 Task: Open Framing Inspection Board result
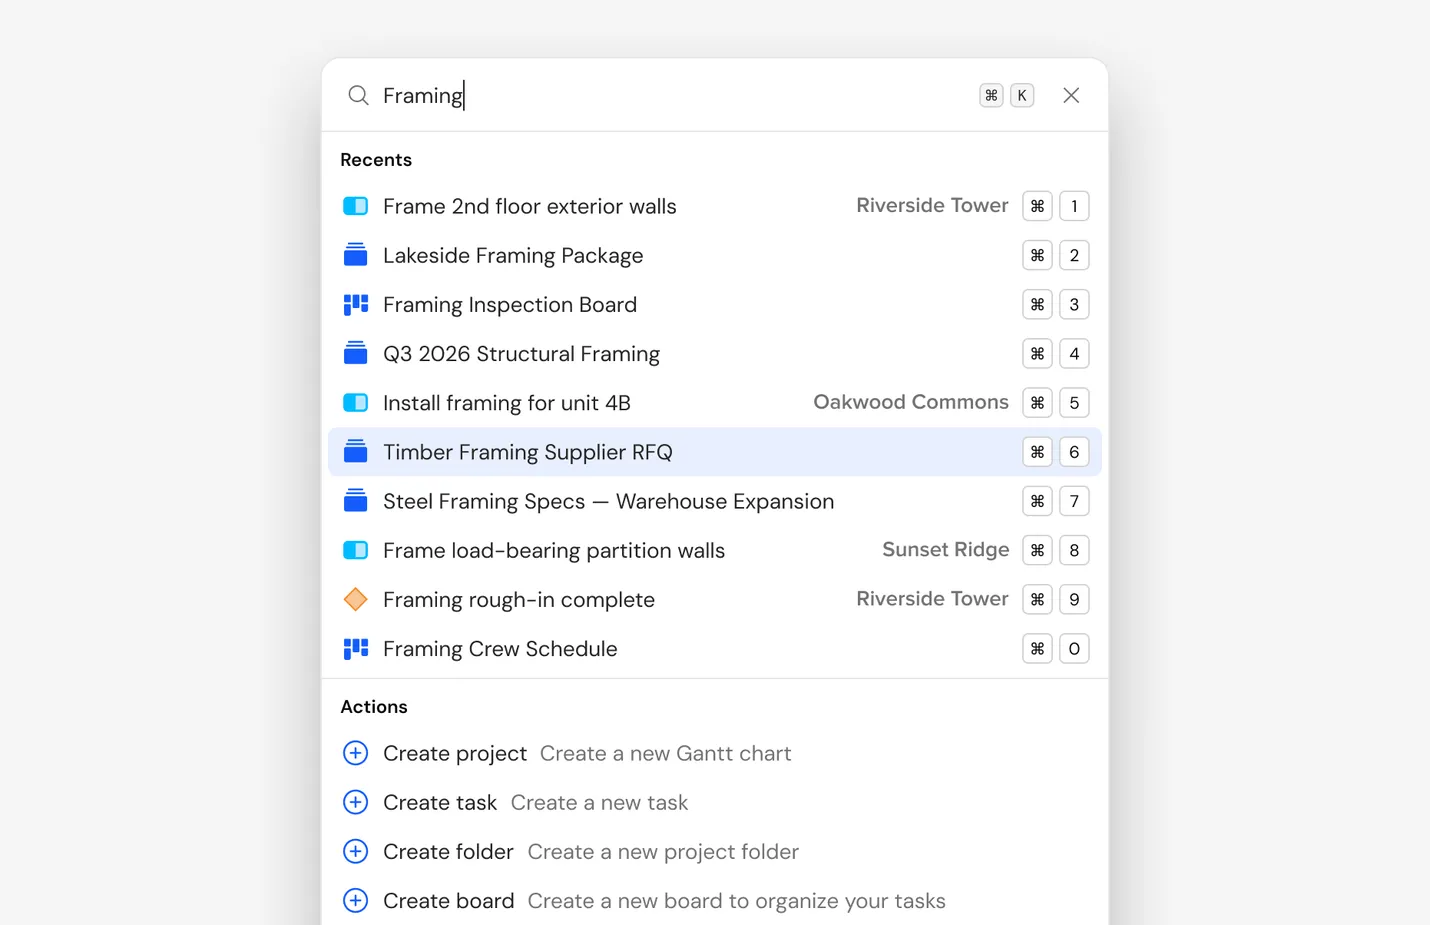[x=715, y=304]
